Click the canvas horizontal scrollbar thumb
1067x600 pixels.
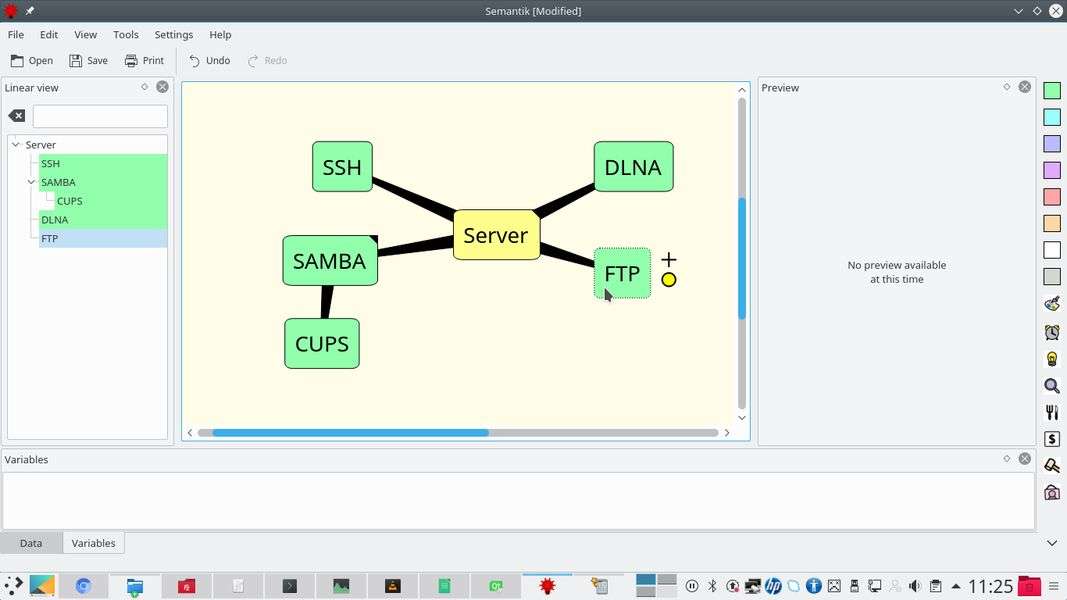pyautogui.click(x=350, y=433)
